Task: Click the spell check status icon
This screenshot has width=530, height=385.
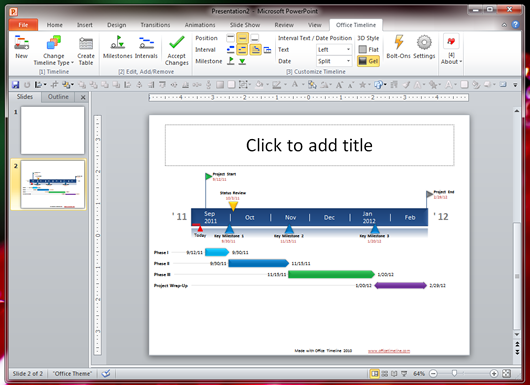Action: coord(106,374)
